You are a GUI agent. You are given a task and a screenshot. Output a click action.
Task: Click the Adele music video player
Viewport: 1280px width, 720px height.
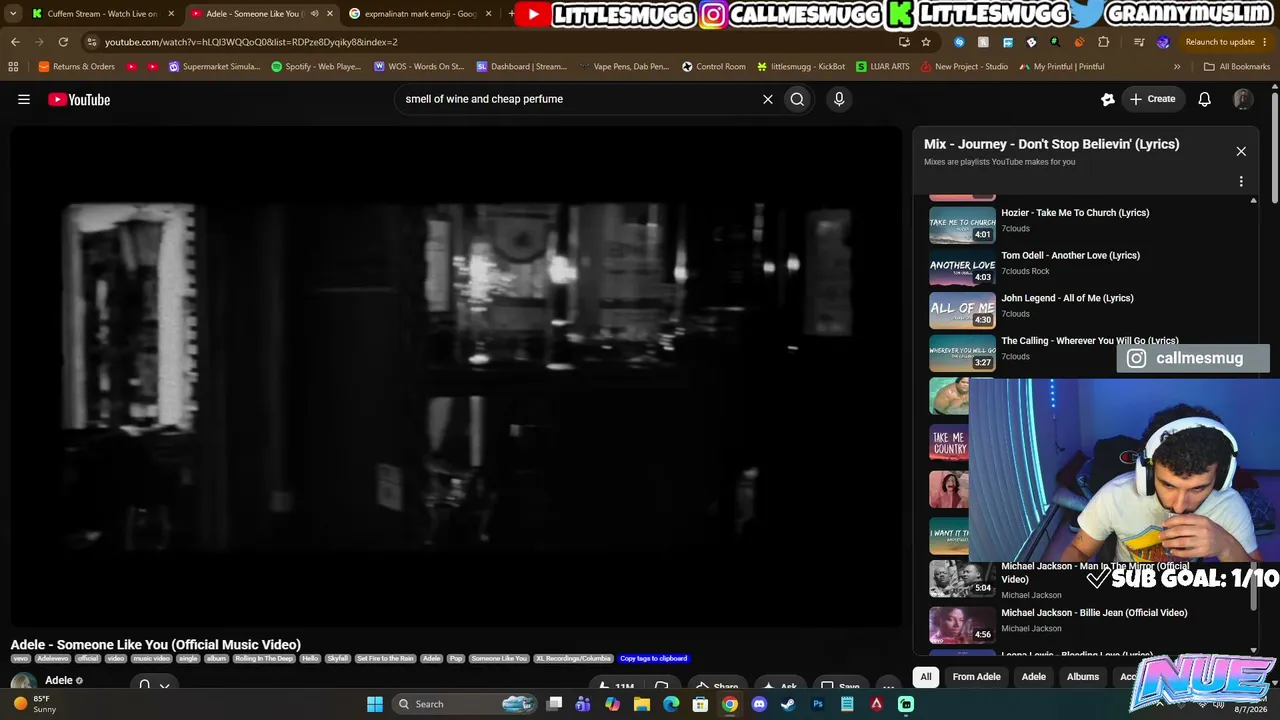(x=456, y=376)
